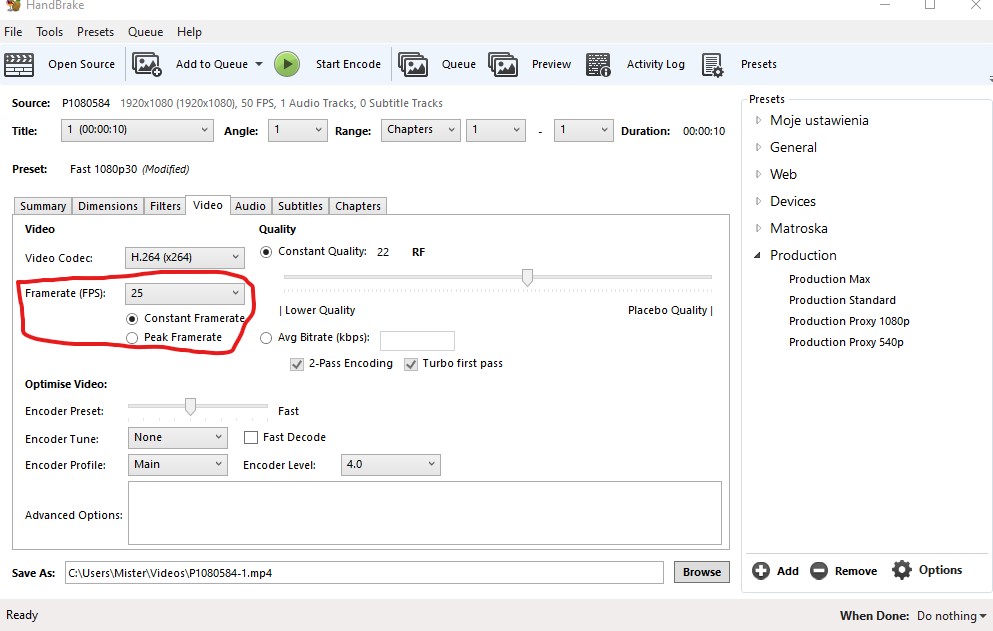Image resolution: width=993 pixels, height=631 pixels.
Task: Open the Presets menu
Action: coord(96,32)
